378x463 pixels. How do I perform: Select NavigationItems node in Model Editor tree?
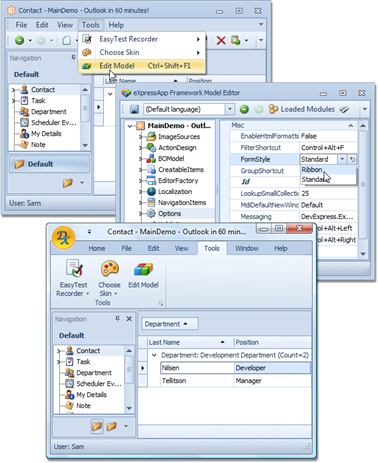point(182,203)
